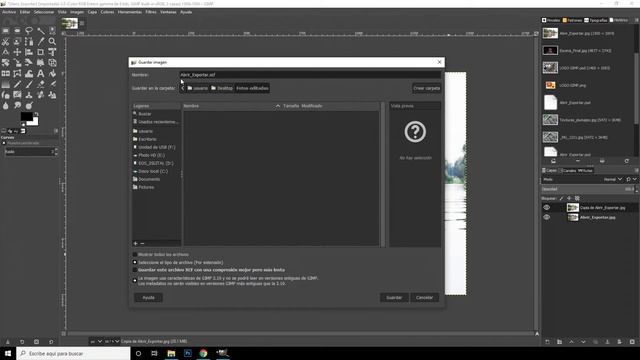The image size is (640, 360).
Task: Select the Foreground Select tool
Action: click(x=17, y=42)
